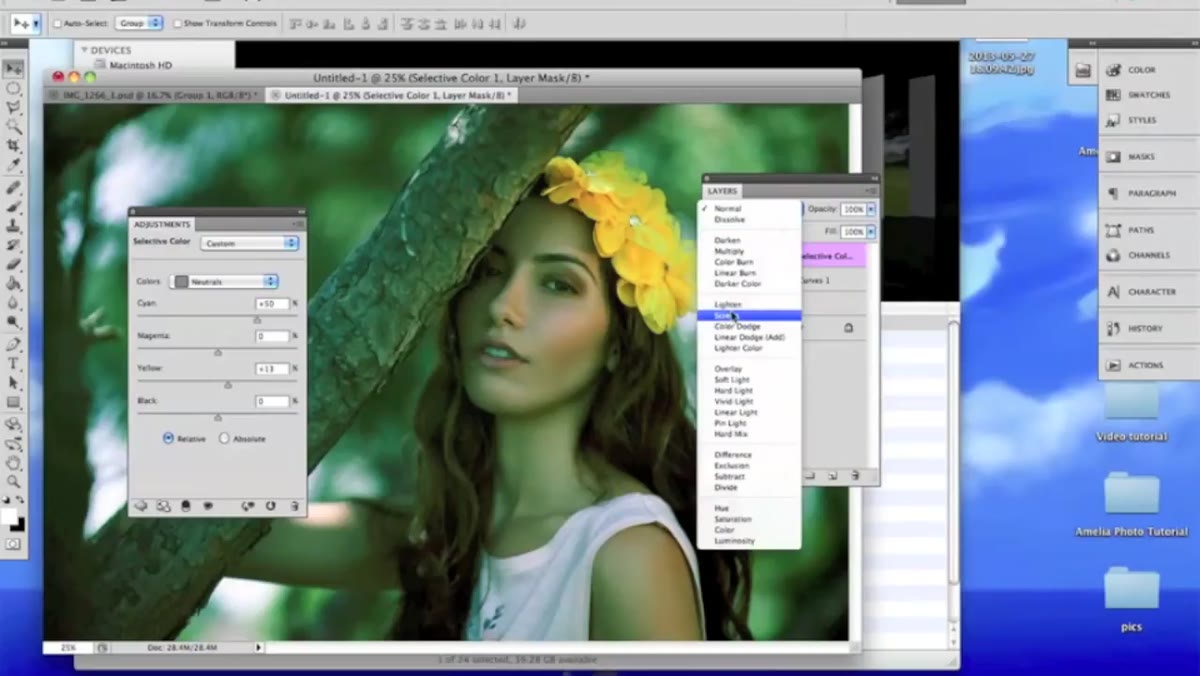Switch to IMG_1264 document tab
The image size is (1200, 676).
[153, 95]
